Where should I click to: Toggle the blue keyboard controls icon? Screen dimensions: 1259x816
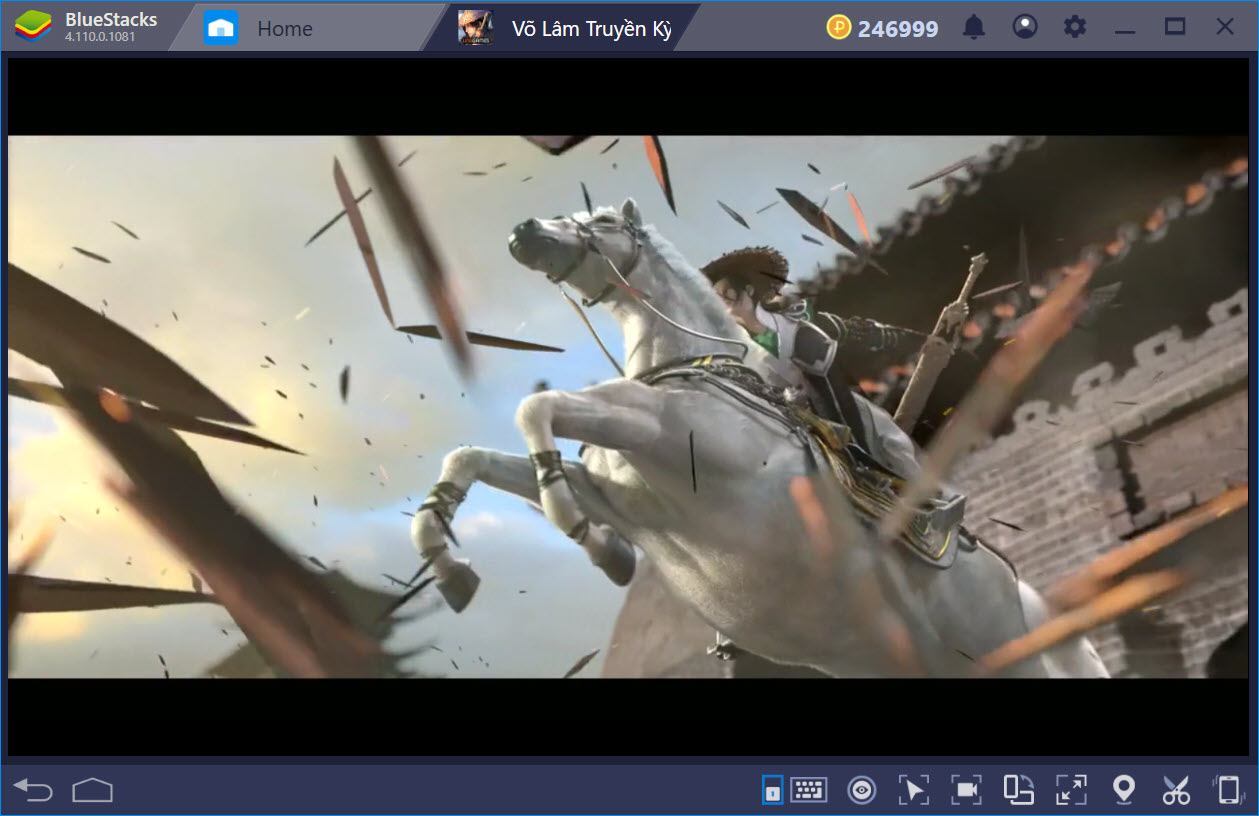point(772,790)
